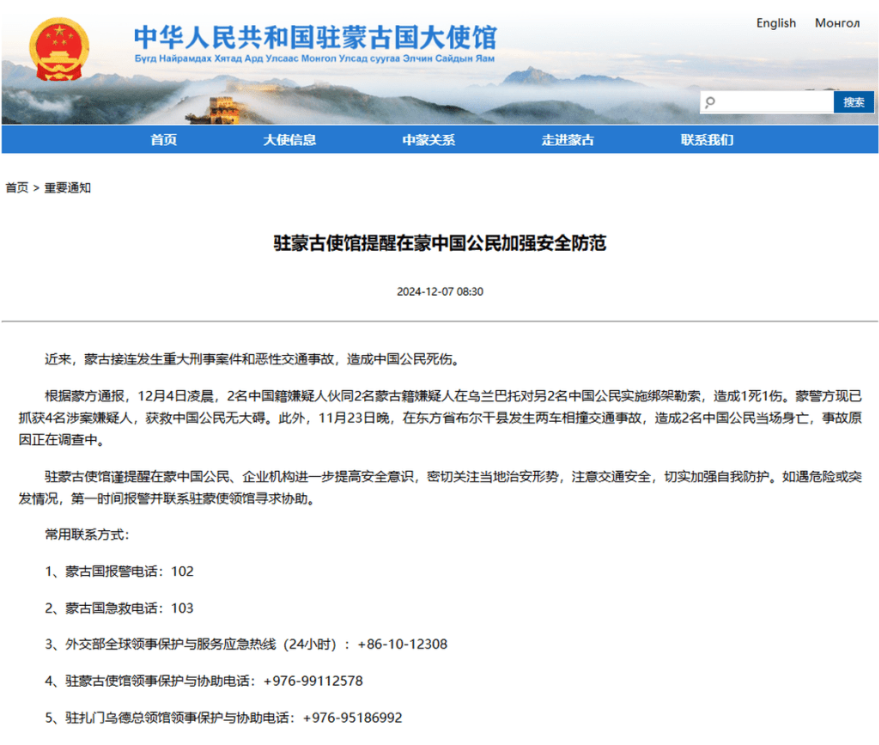Click the Great Wall banner image

tap(240, 106)
